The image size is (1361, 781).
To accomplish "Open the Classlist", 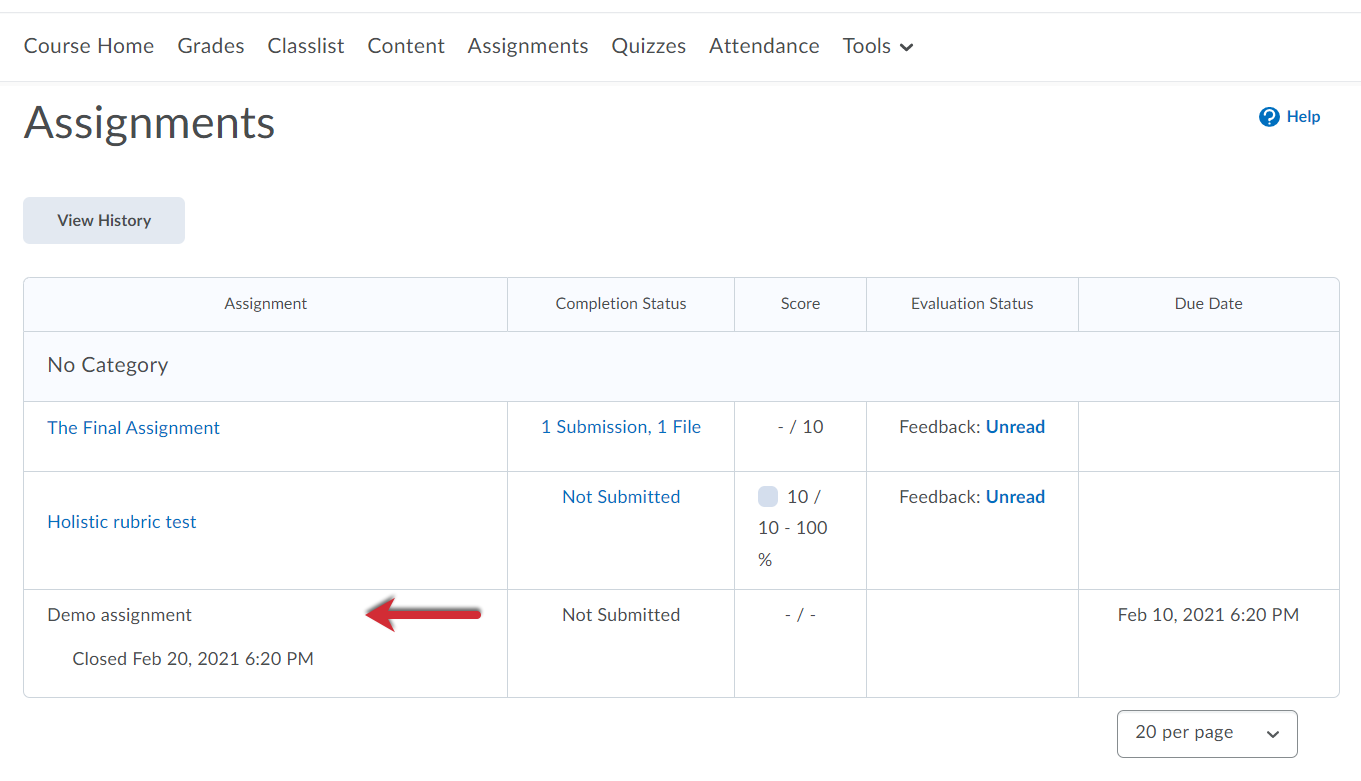I will 305,46.
